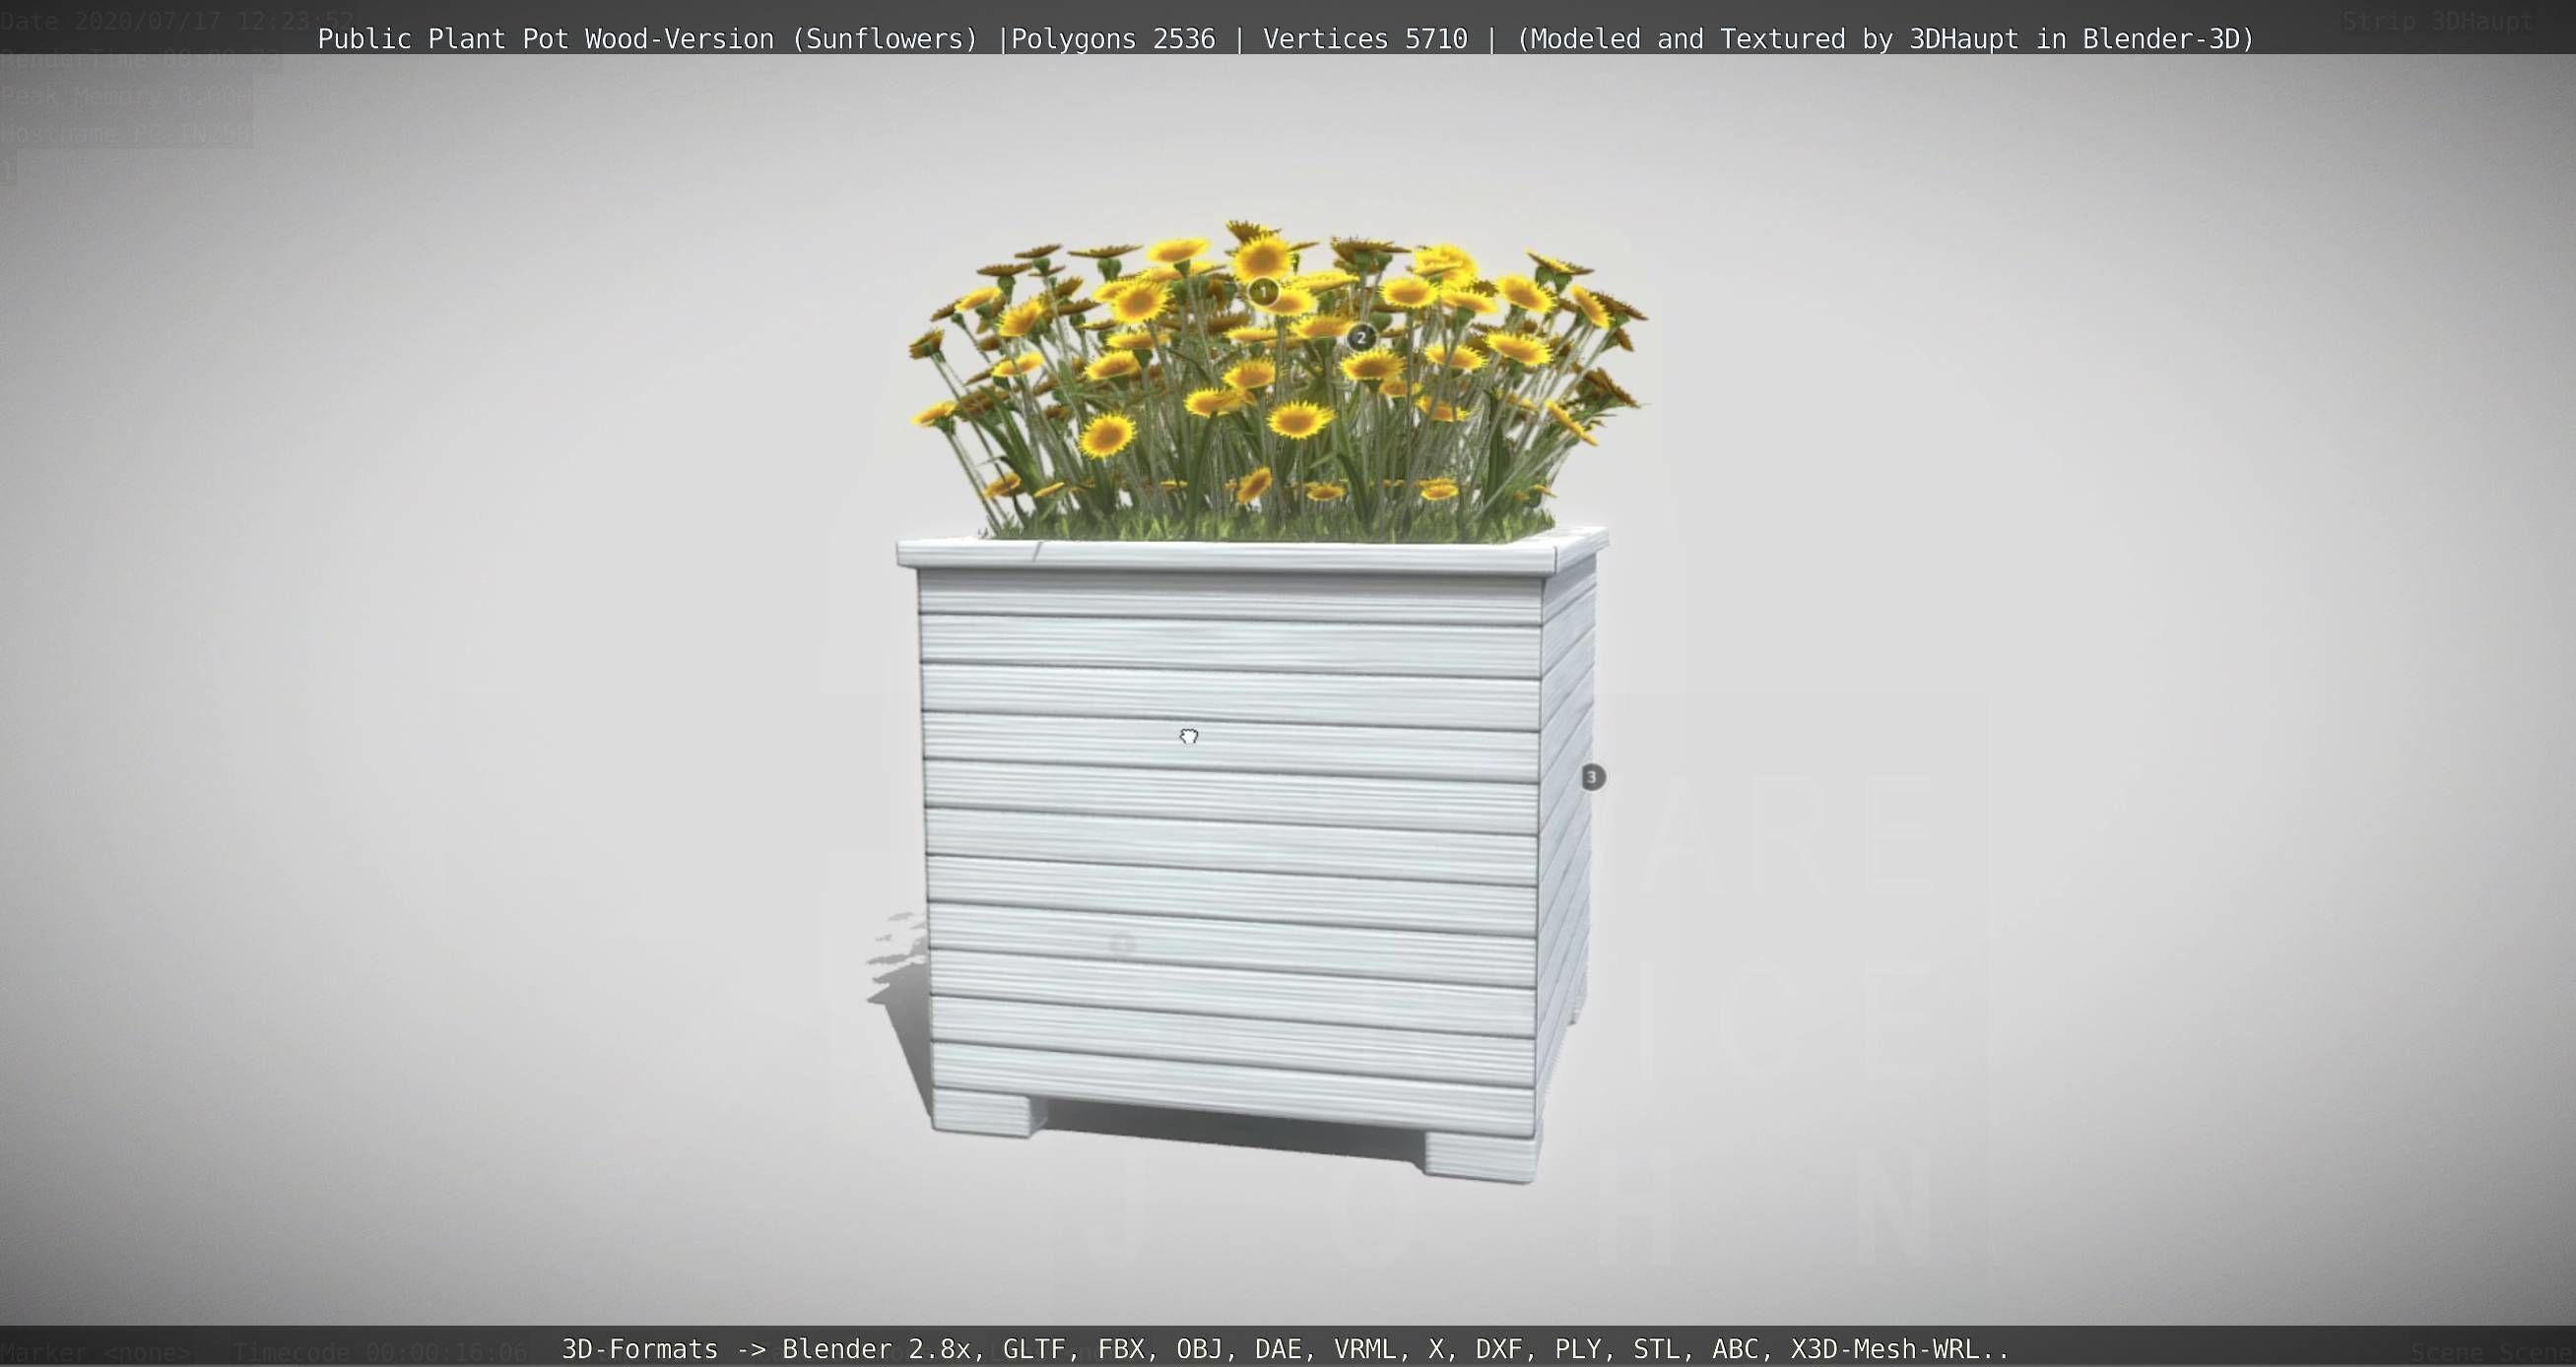Click the "GLTF" format text
2576x1367 pixels.
click(1034, 1349)
